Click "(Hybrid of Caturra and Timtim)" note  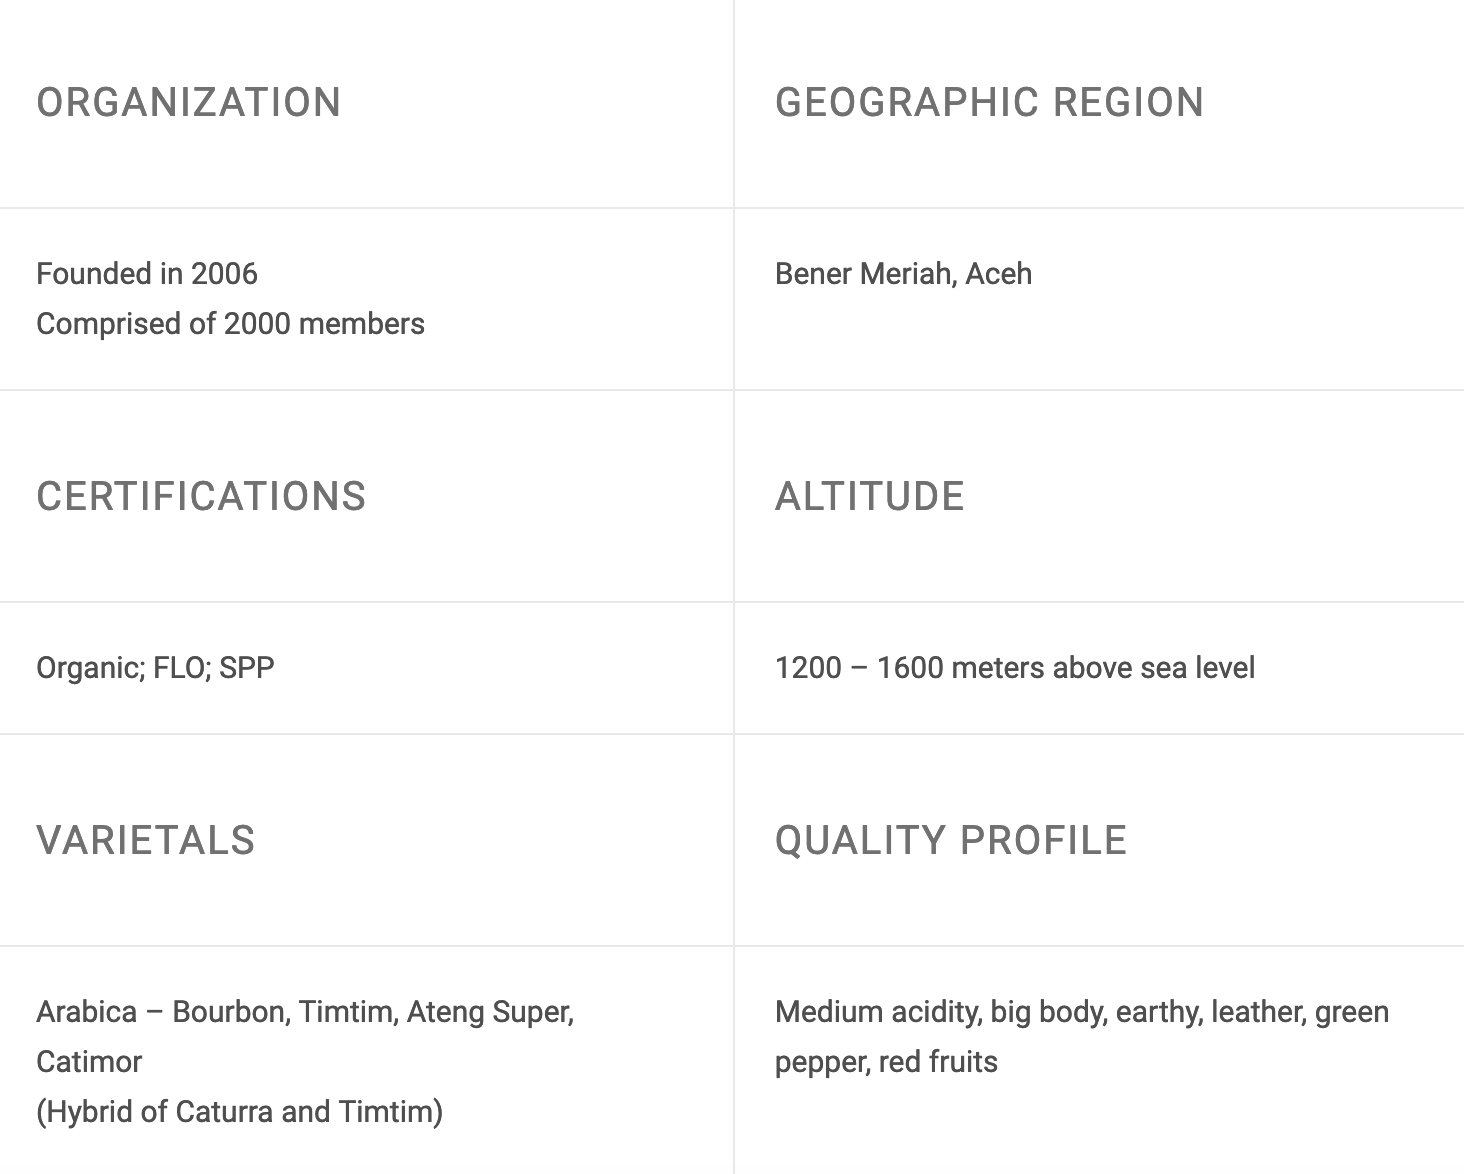(x=239, y=1112)
